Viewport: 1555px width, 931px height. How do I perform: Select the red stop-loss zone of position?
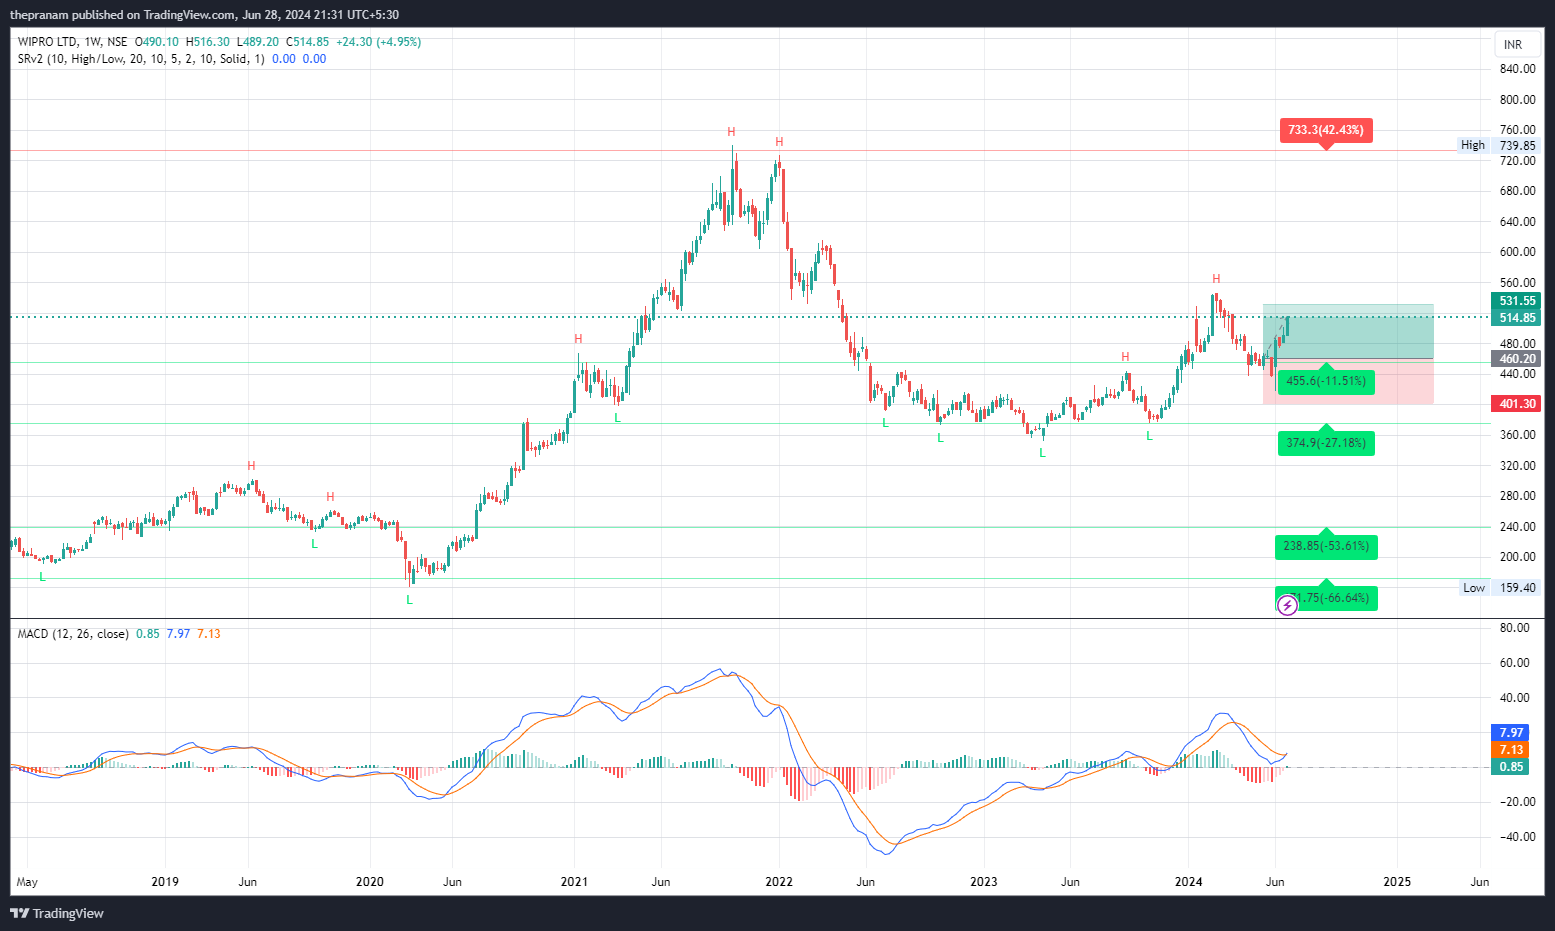1348,381
